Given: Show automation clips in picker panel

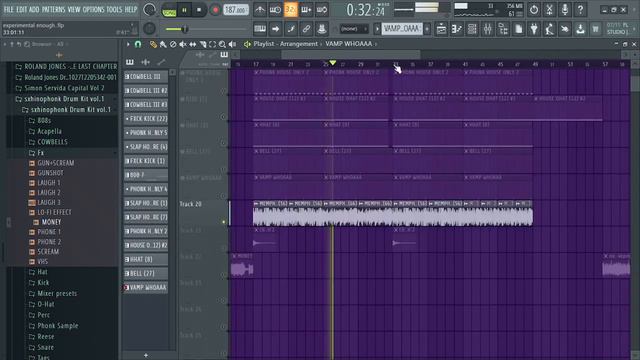Looking at the screenshot, I should click(161, 62).
